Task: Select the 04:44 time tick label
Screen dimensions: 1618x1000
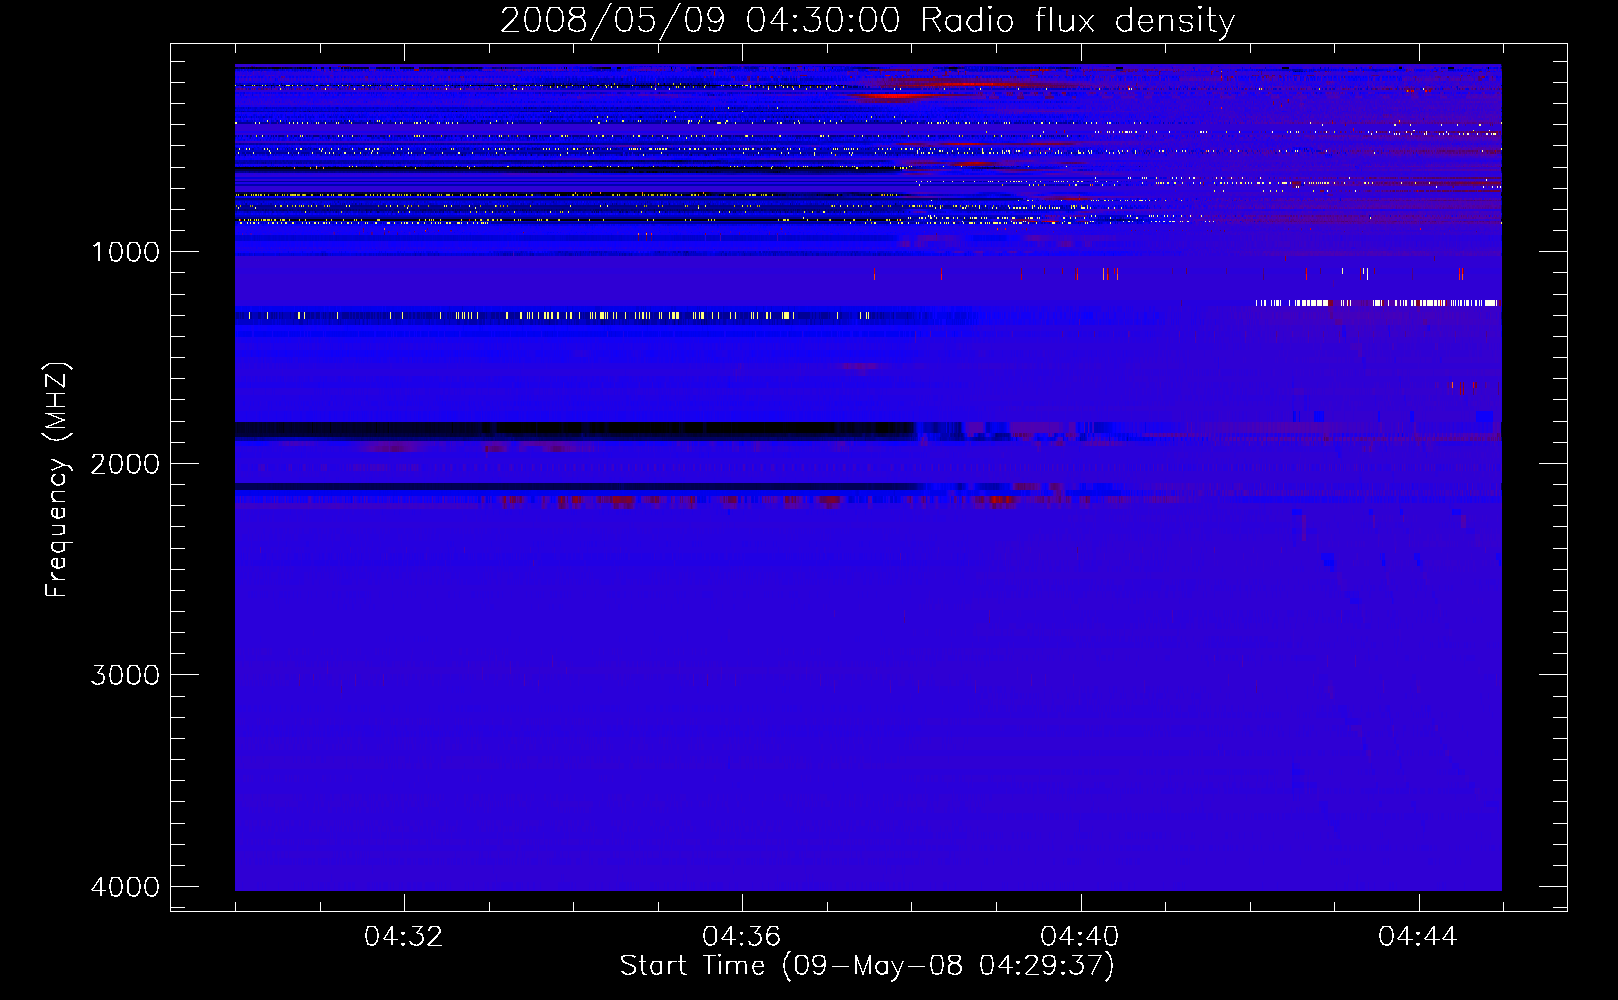Action: point(1418,937)
